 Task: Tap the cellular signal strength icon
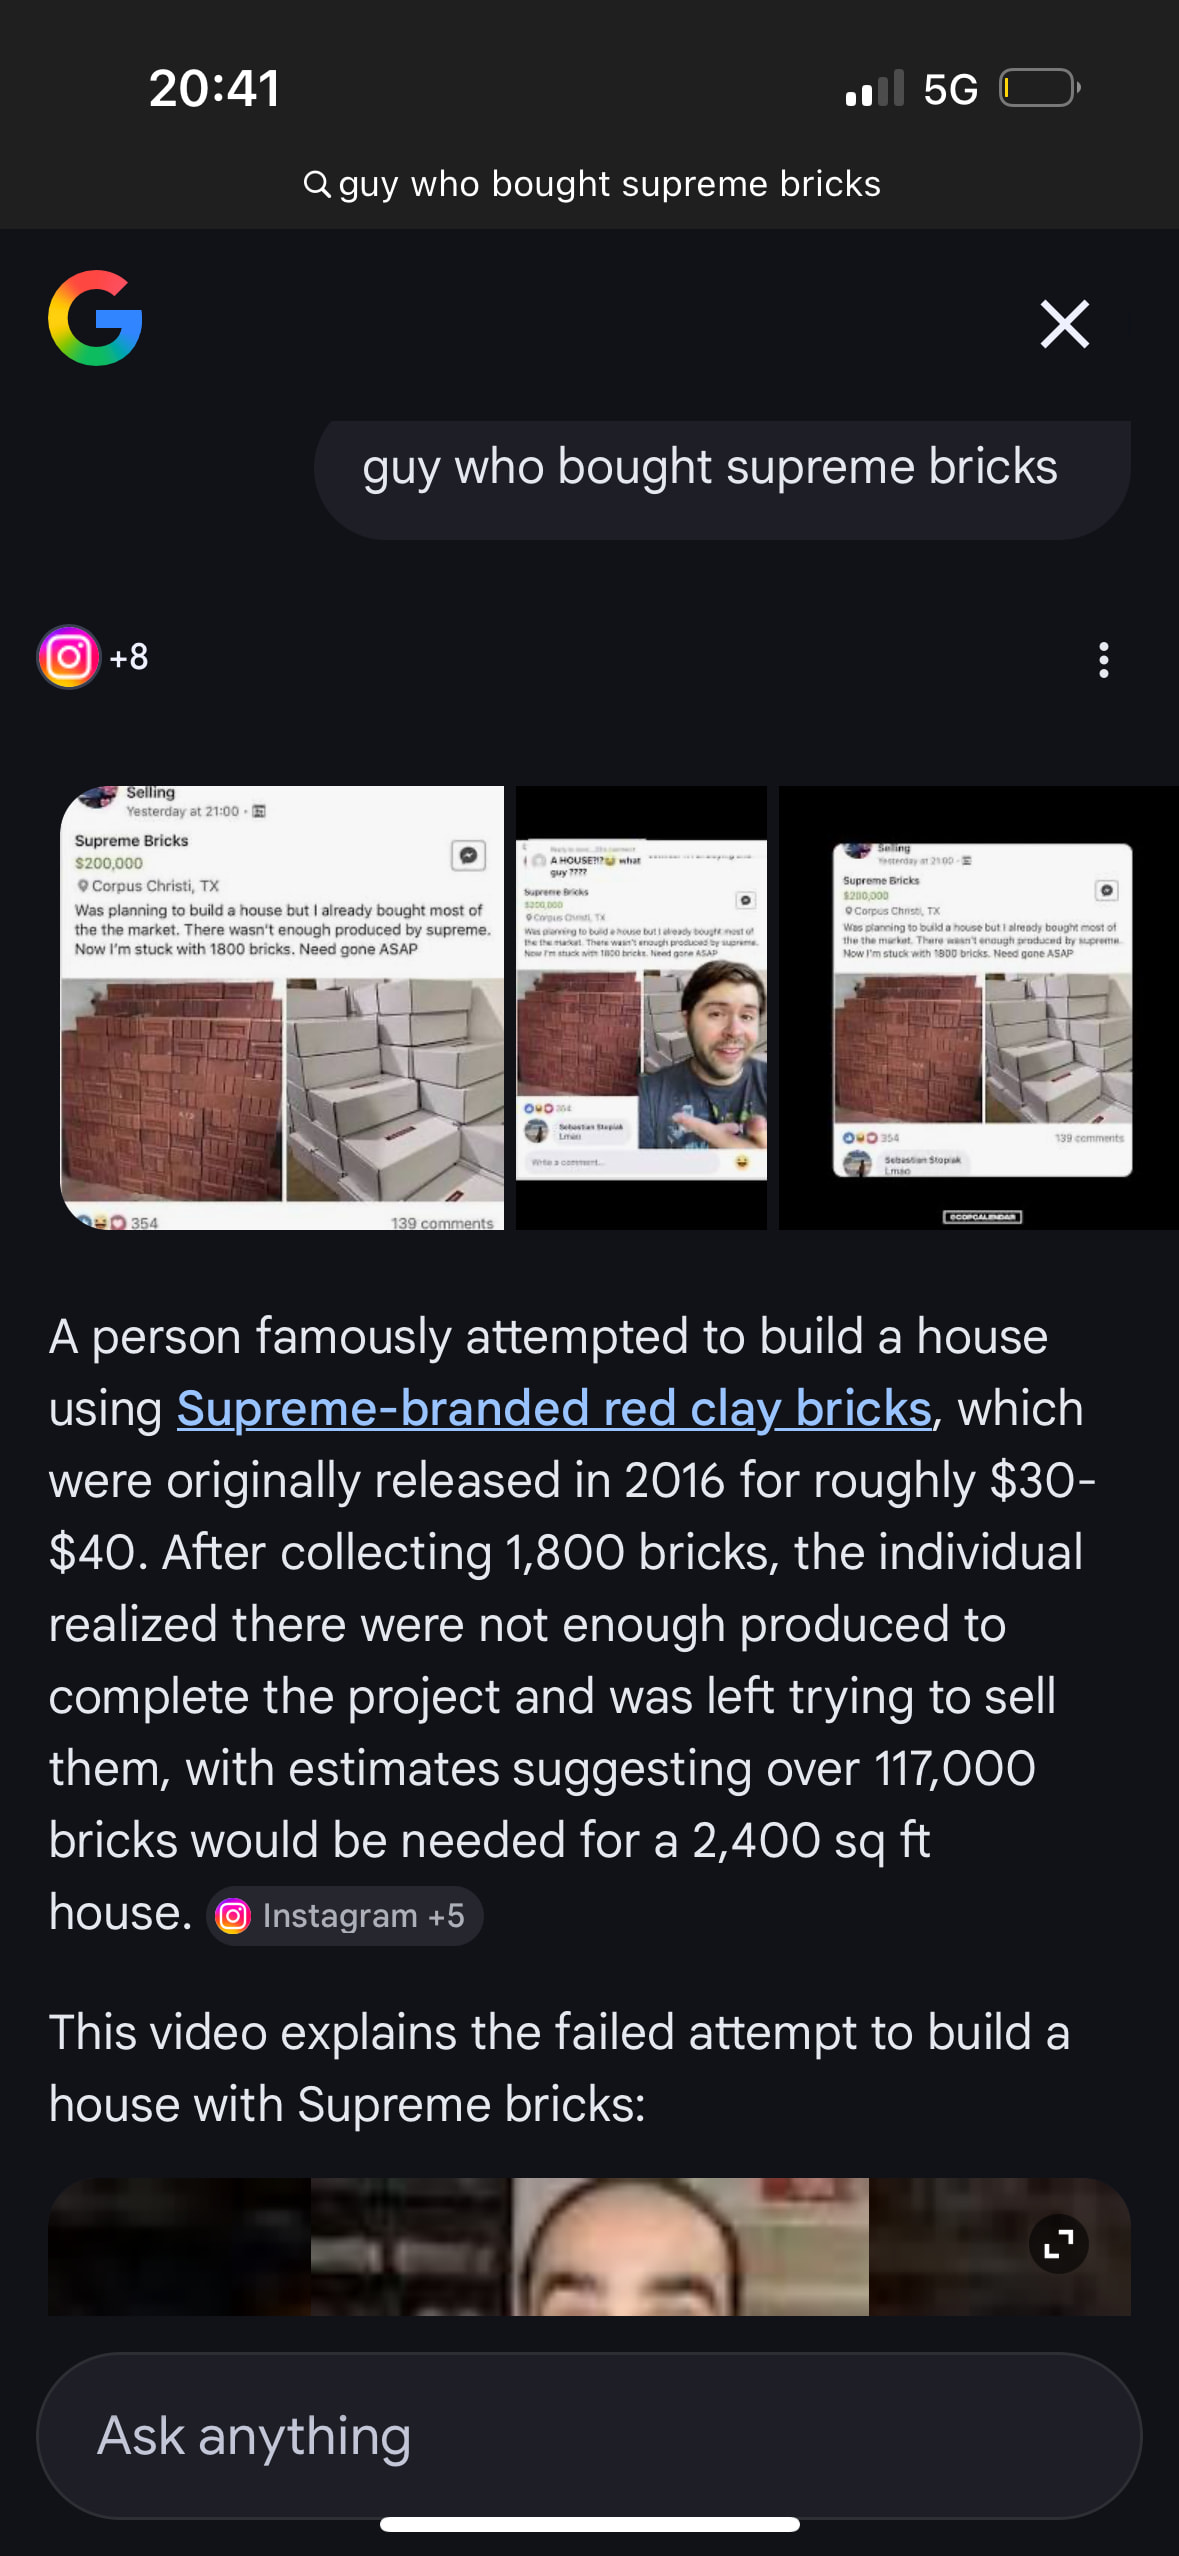point(874,88)
